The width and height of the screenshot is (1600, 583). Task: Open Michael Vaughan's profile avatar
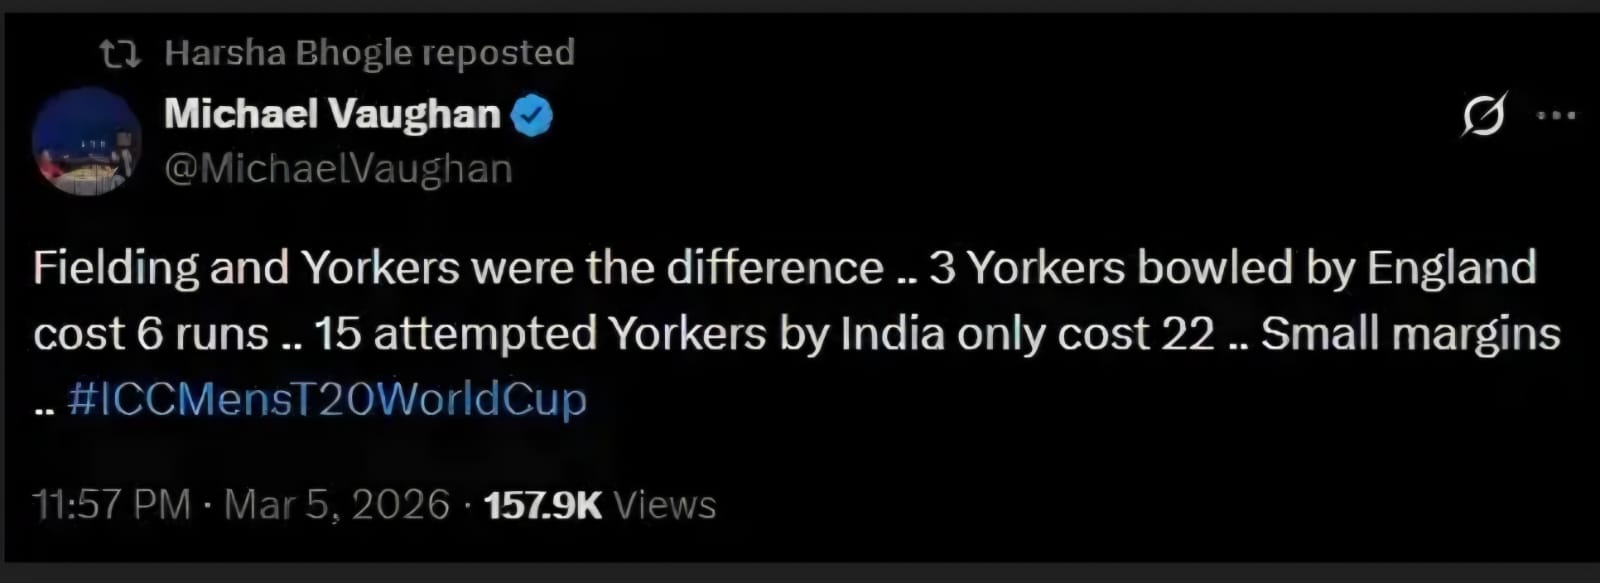pyautogui.click(x=86, y=141)
